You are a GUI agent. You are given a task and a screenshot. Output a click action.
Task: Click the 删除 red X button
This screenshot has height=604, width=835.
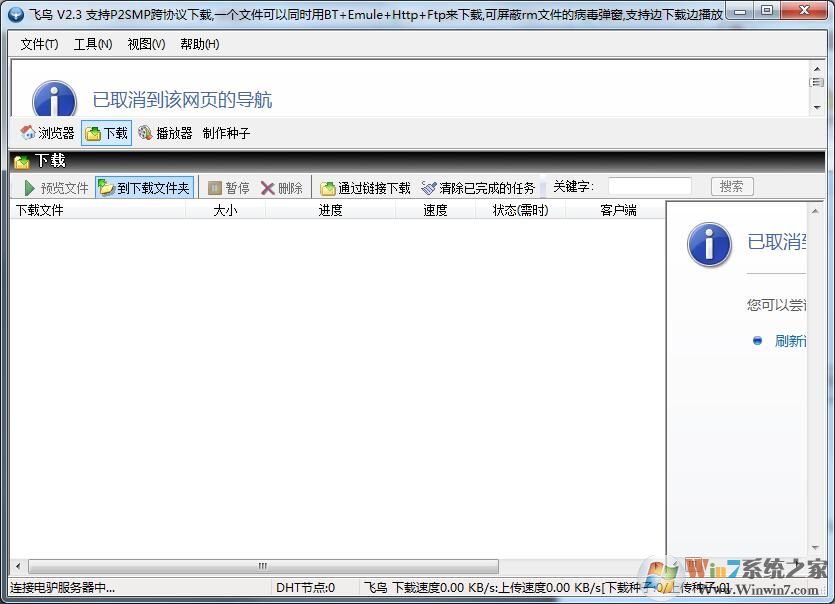281,187
